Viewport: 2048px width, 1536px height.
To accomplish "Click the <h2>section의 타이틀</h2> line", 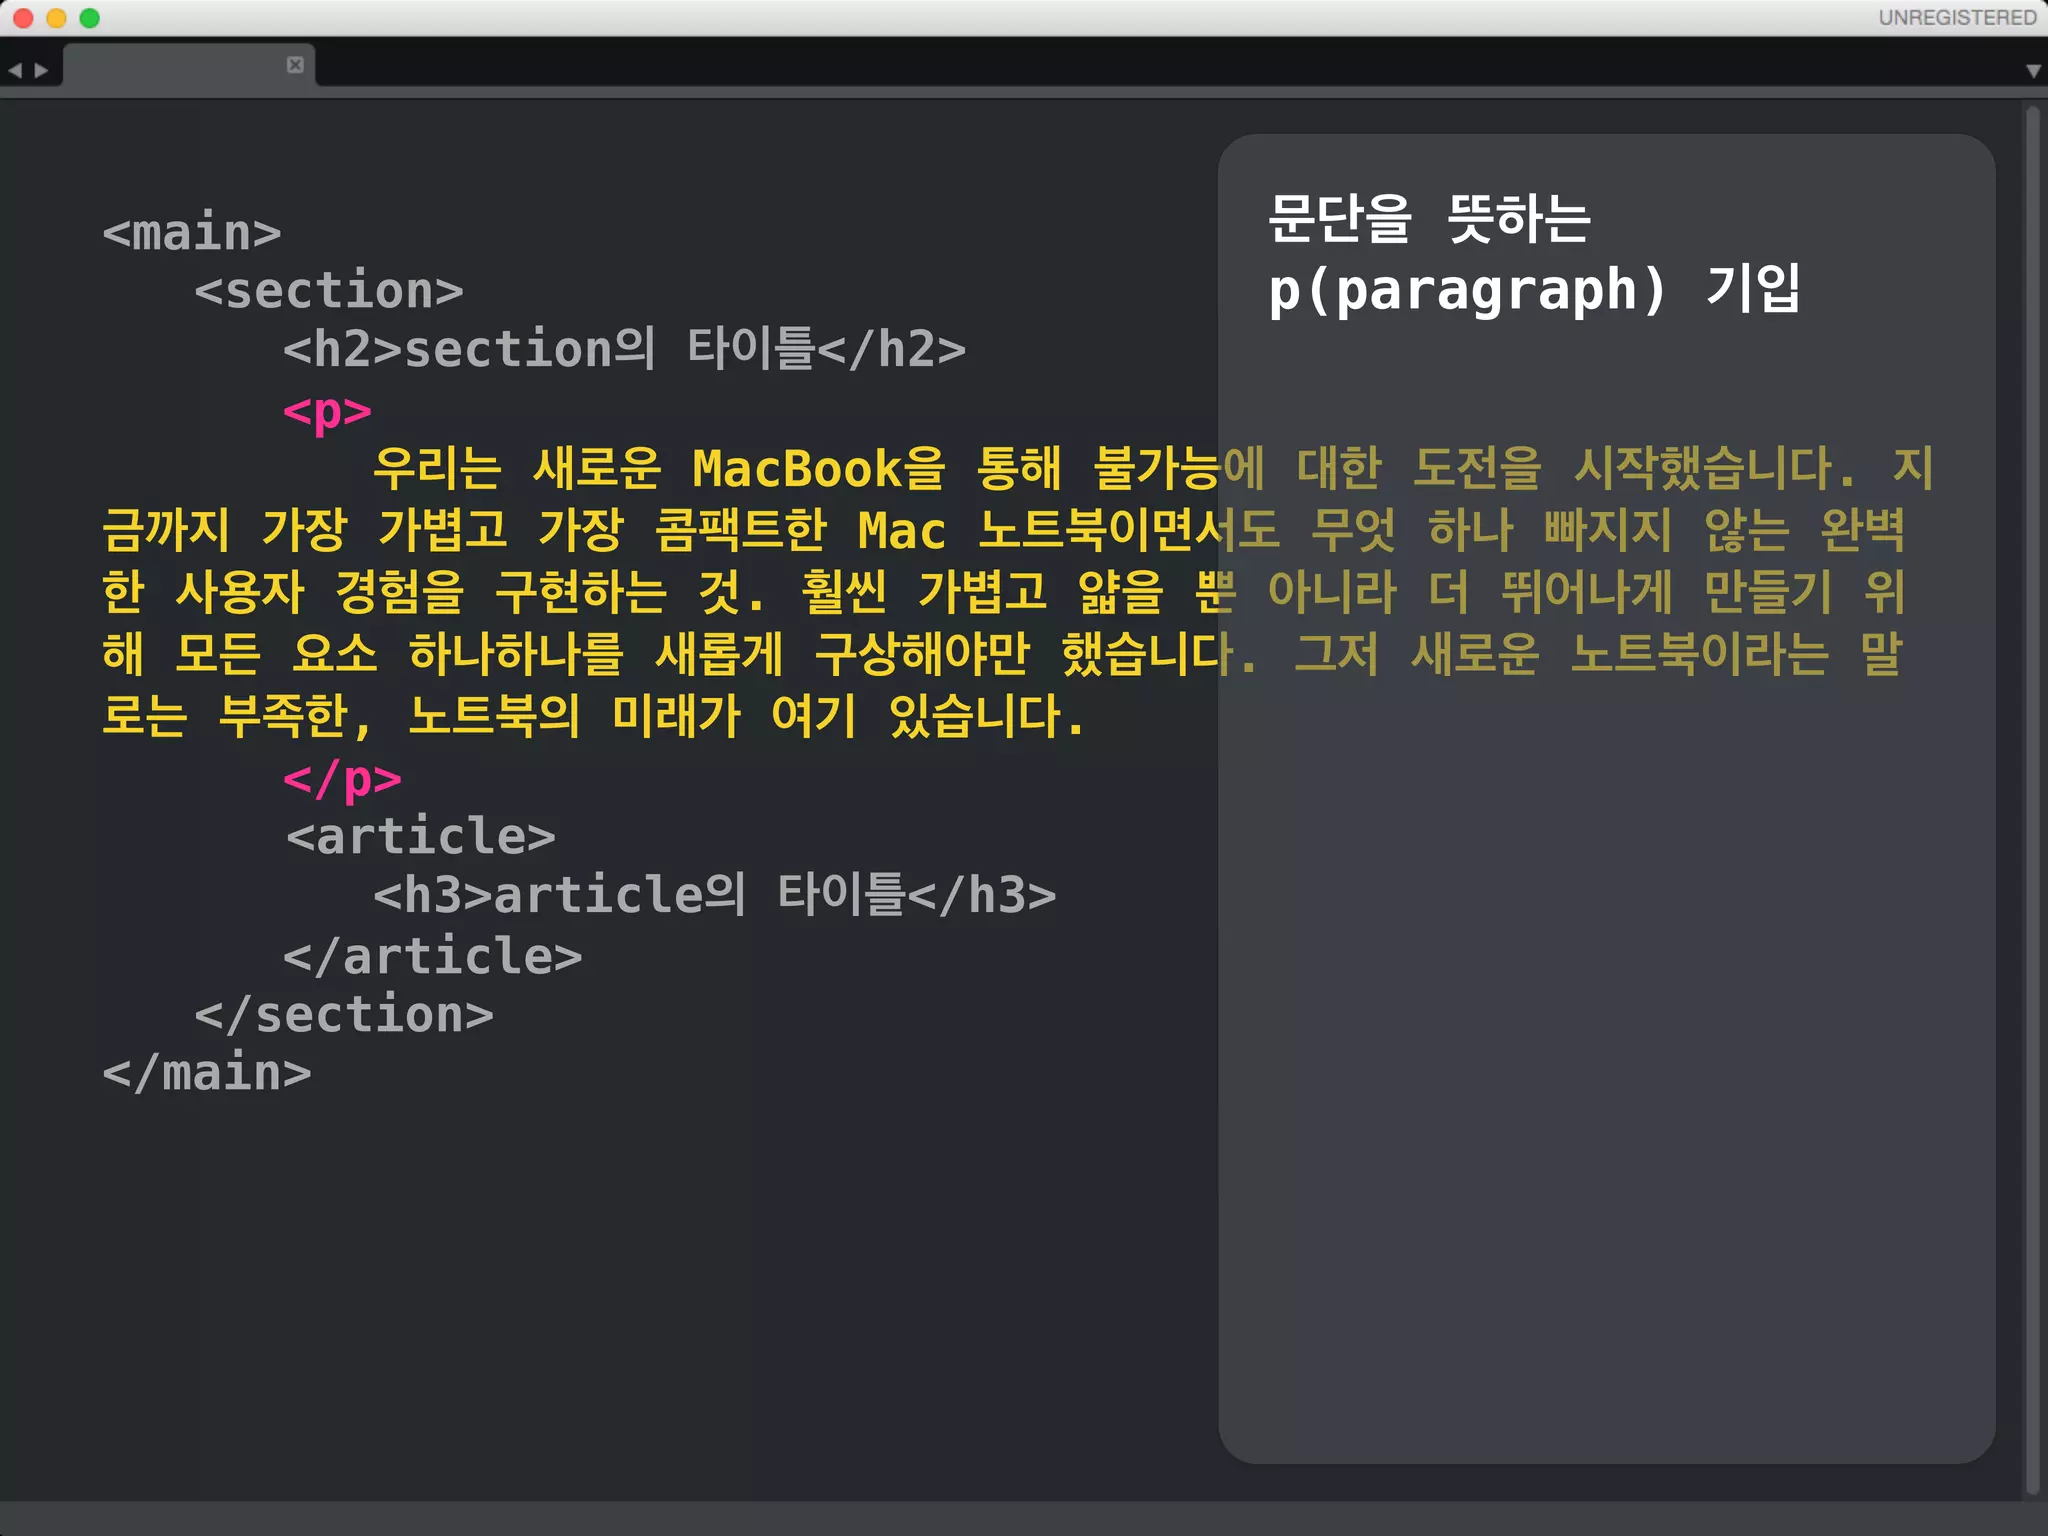I will pos(625,348).
